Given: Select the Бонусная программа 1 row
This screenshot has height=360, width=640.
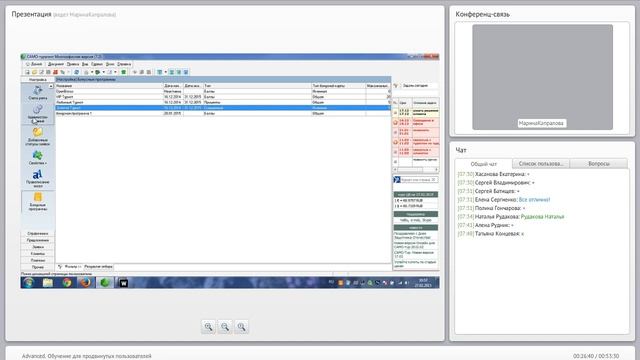Looking at the screenshot, I should click(x=223, y=113).
